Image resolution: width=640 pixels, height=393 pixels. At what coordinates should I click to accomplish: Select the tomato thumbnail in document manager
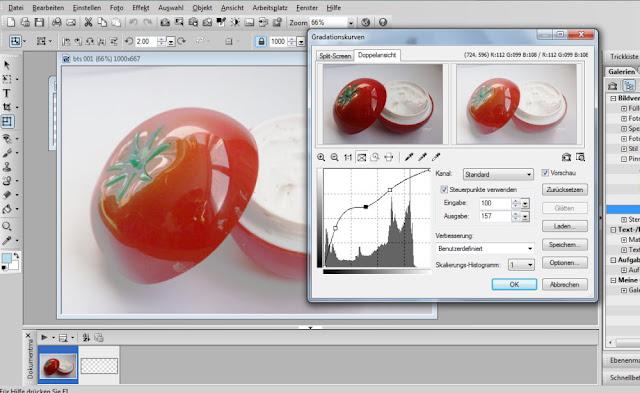click(58, 364)
